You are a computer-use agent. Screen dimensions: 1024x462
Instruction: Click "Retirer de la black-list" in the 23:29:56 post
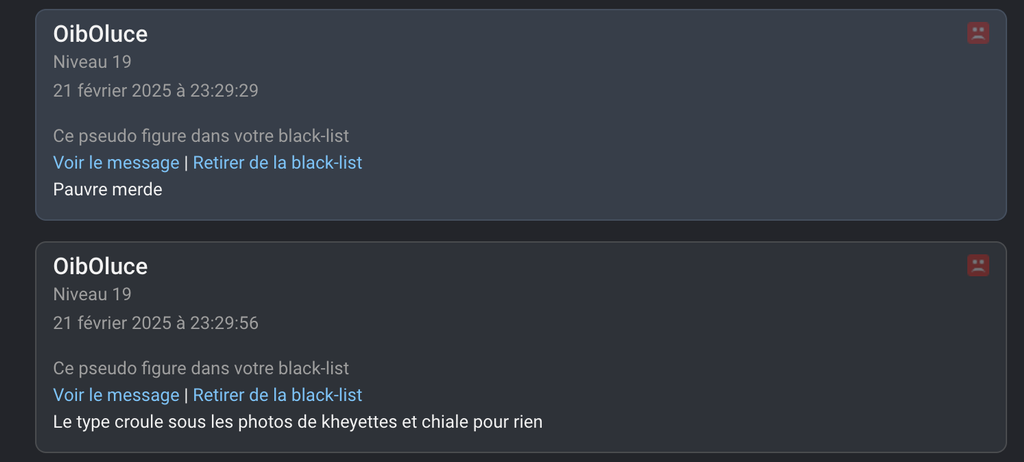click(x=277, y=395)
